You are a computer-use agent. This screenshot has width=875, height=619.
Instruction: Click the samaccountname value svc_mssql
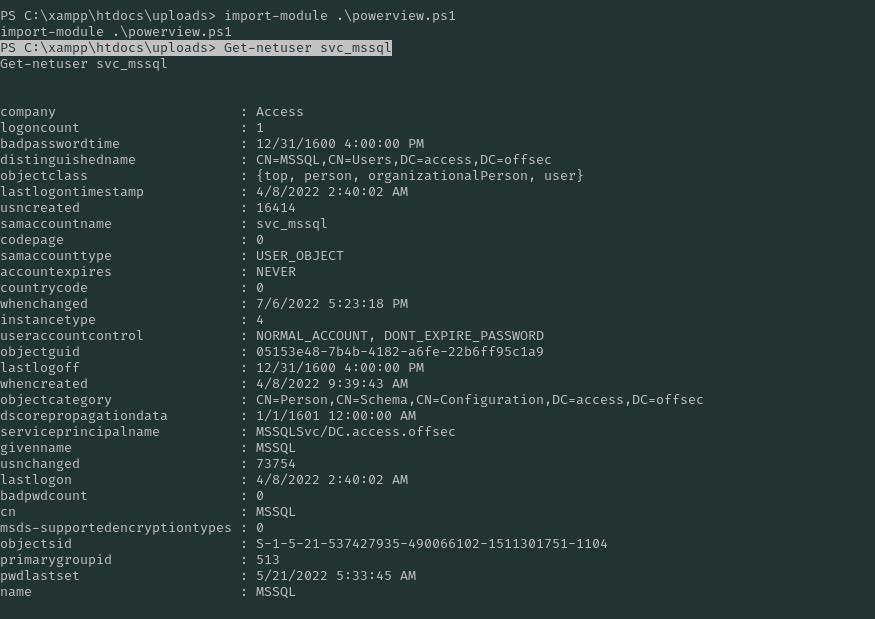pyautogui.click(x=291, y=224)
